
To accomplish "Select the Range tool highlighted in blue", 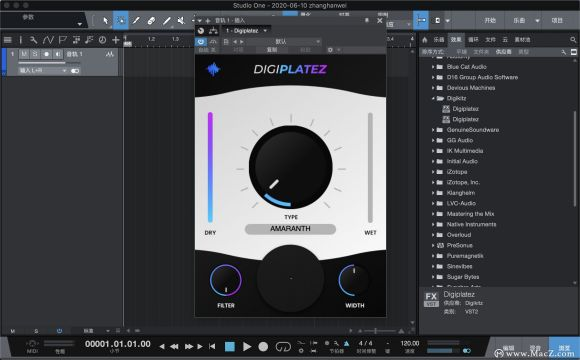I will [x=121, y=20].
